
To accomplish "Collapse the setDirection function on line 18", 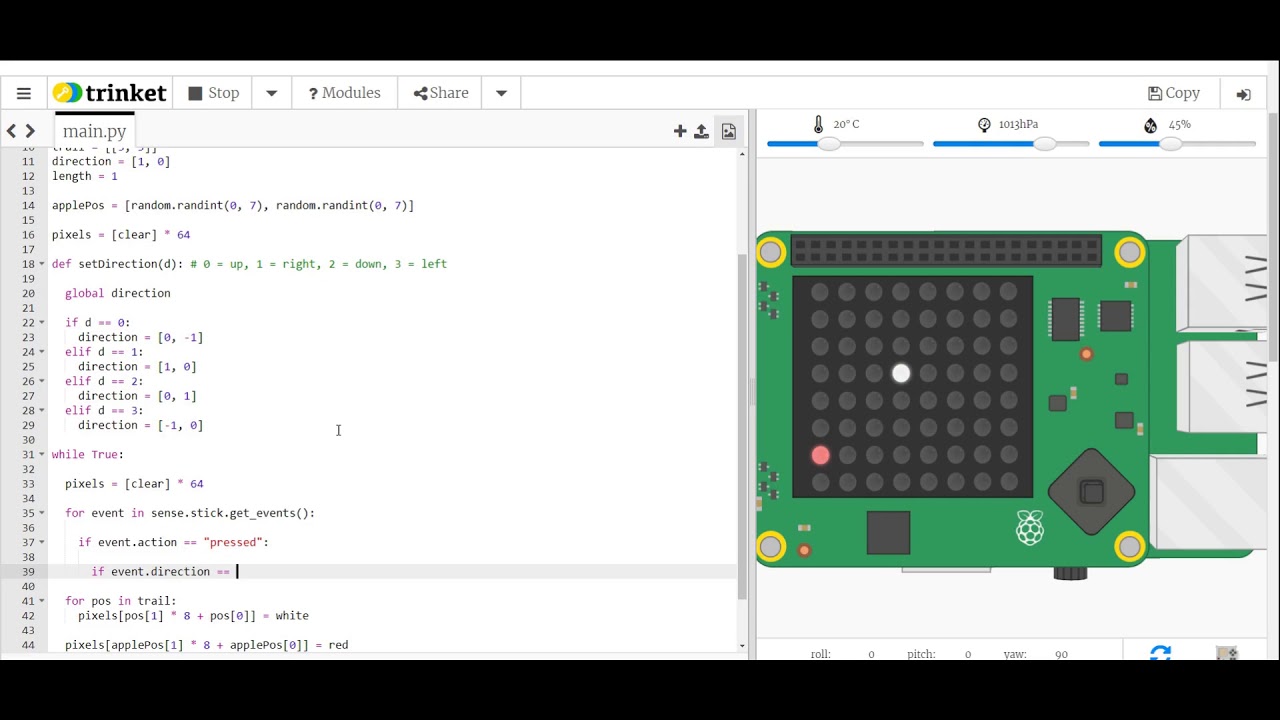I will [x=41, y=264].
